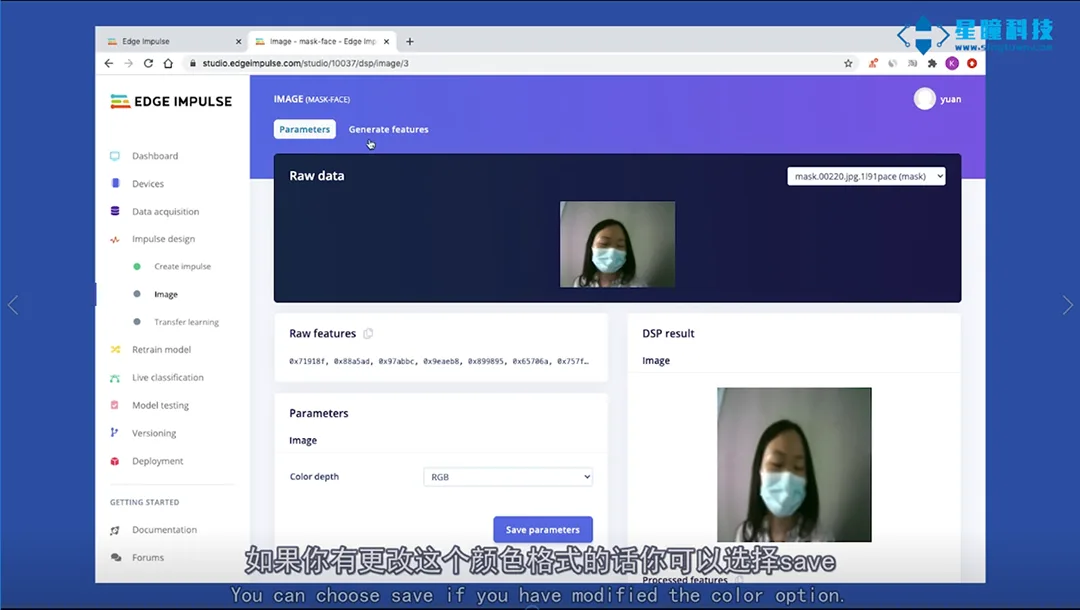
Task: Click the Versioning branch icon
Action: (114, 433)
